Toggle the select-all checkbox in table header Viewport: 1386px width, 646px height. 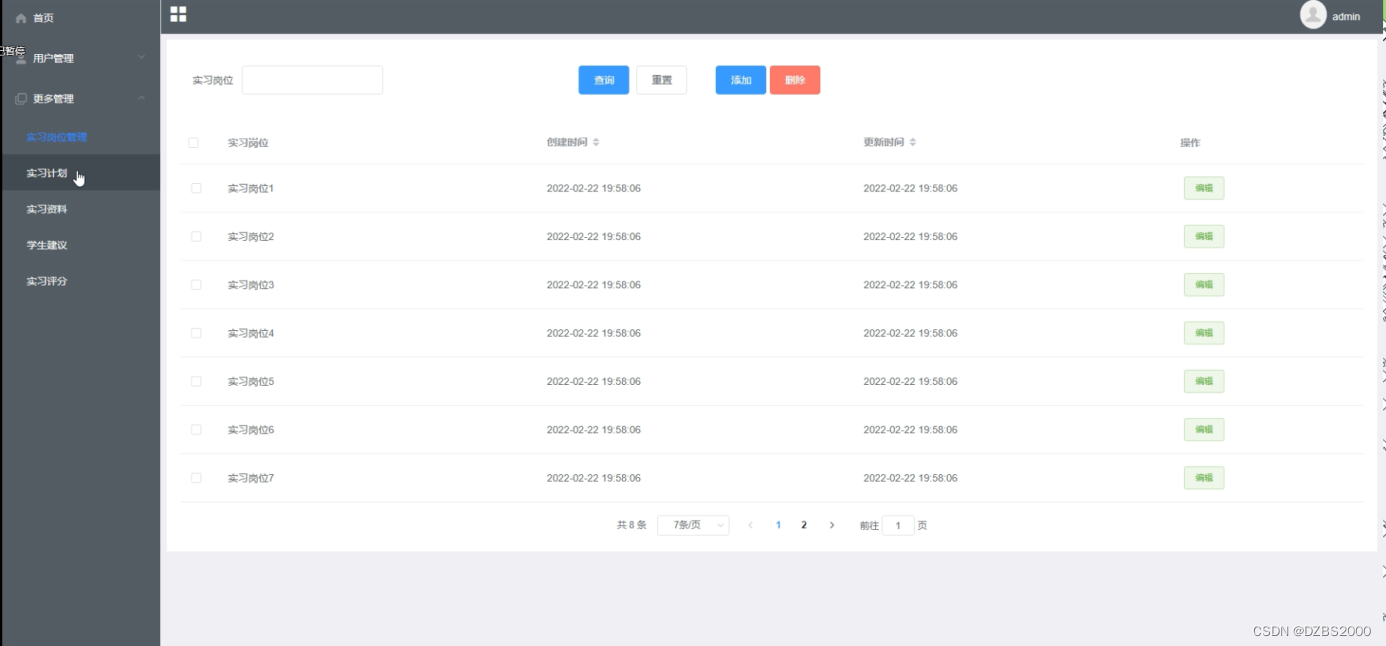[194, 143]
